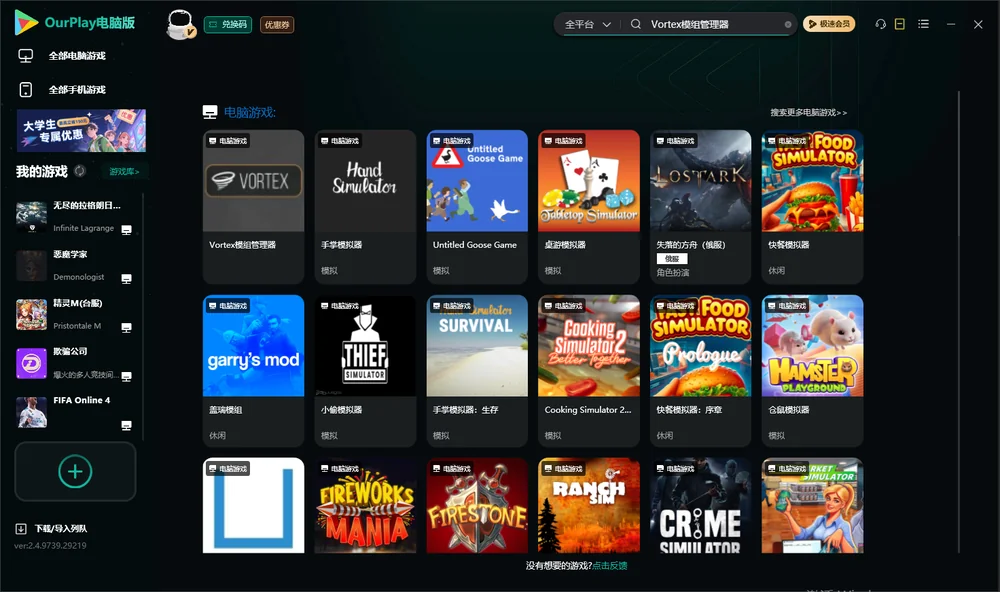The image size is (1000, 592).
Task: Select 恶魔学家 Demonologist in my games
Action: 74,266
